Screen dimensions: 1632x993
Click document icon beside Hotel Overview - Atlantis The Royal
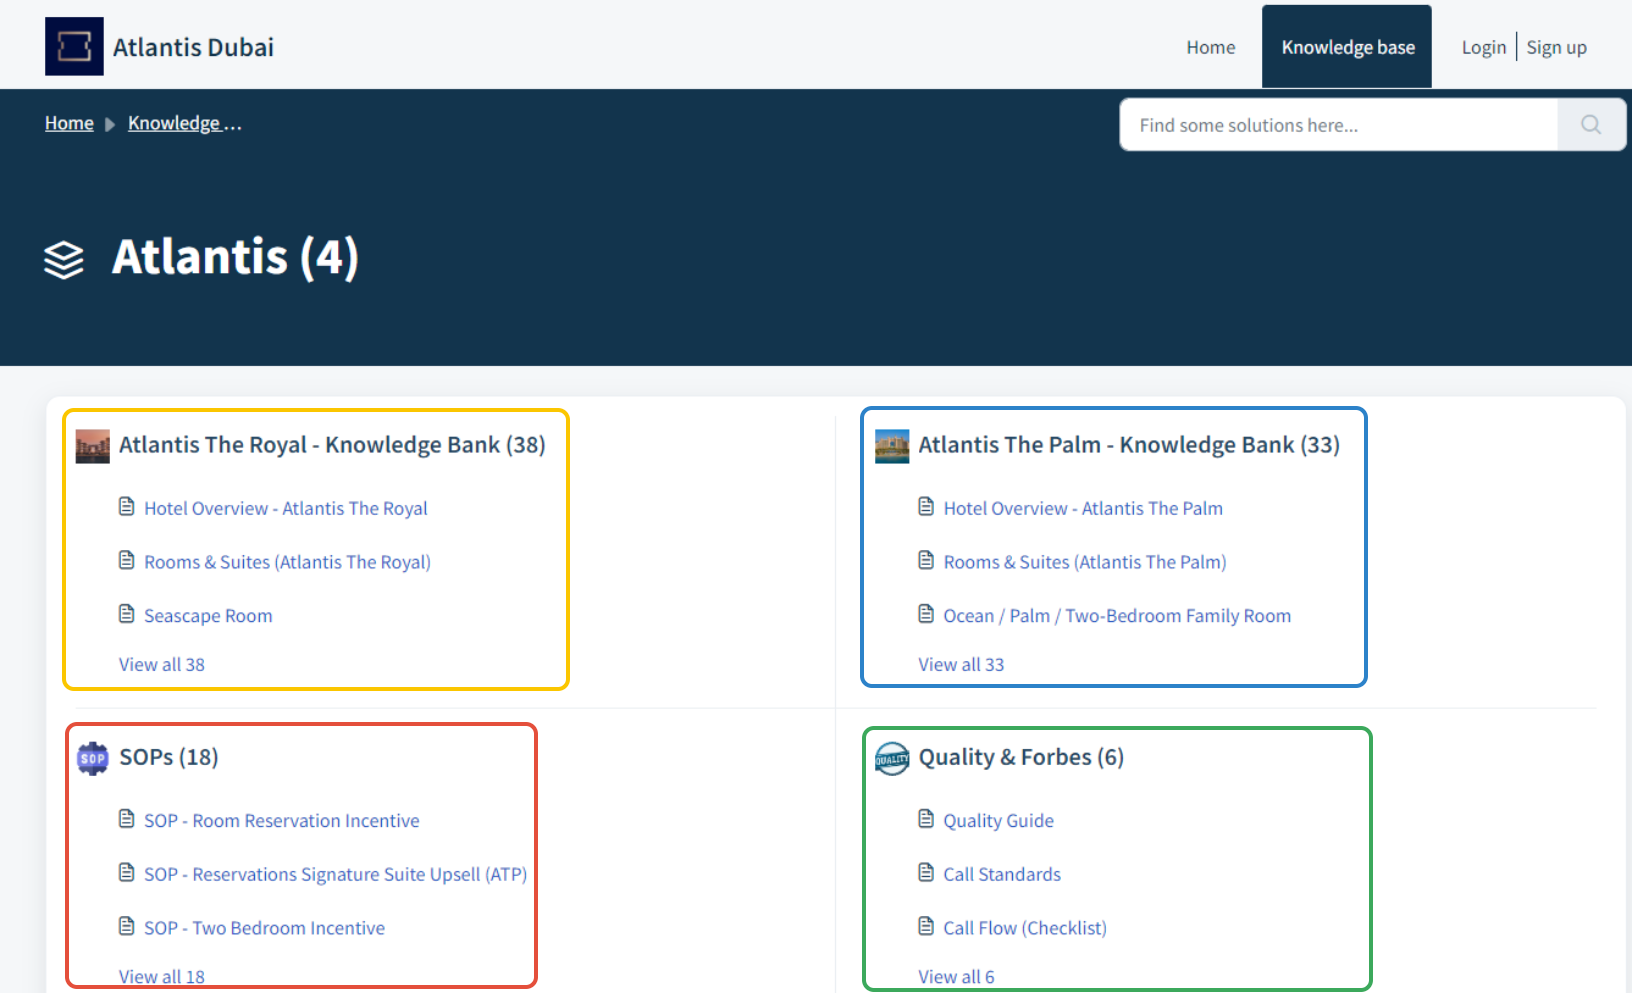(127, 507)
